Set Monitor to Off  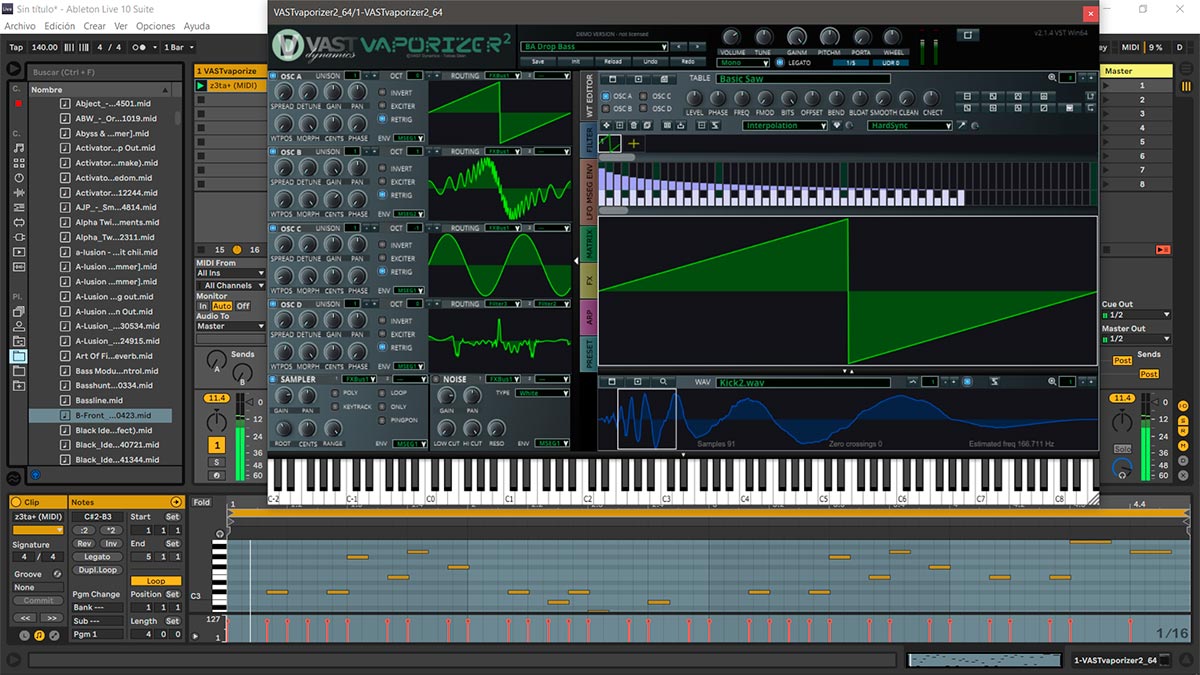coord(243,306)
